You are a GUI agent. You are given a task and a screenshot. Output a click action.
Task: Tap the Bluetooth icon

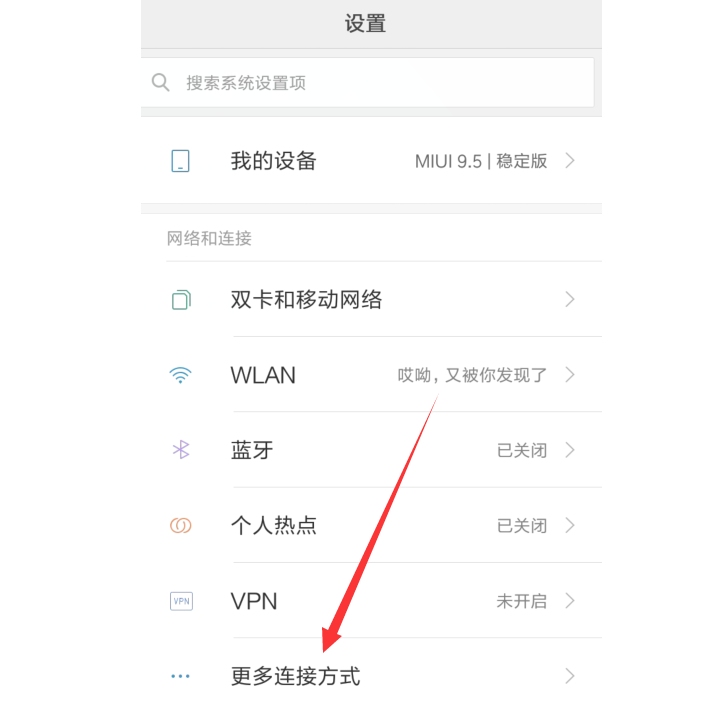181,450
